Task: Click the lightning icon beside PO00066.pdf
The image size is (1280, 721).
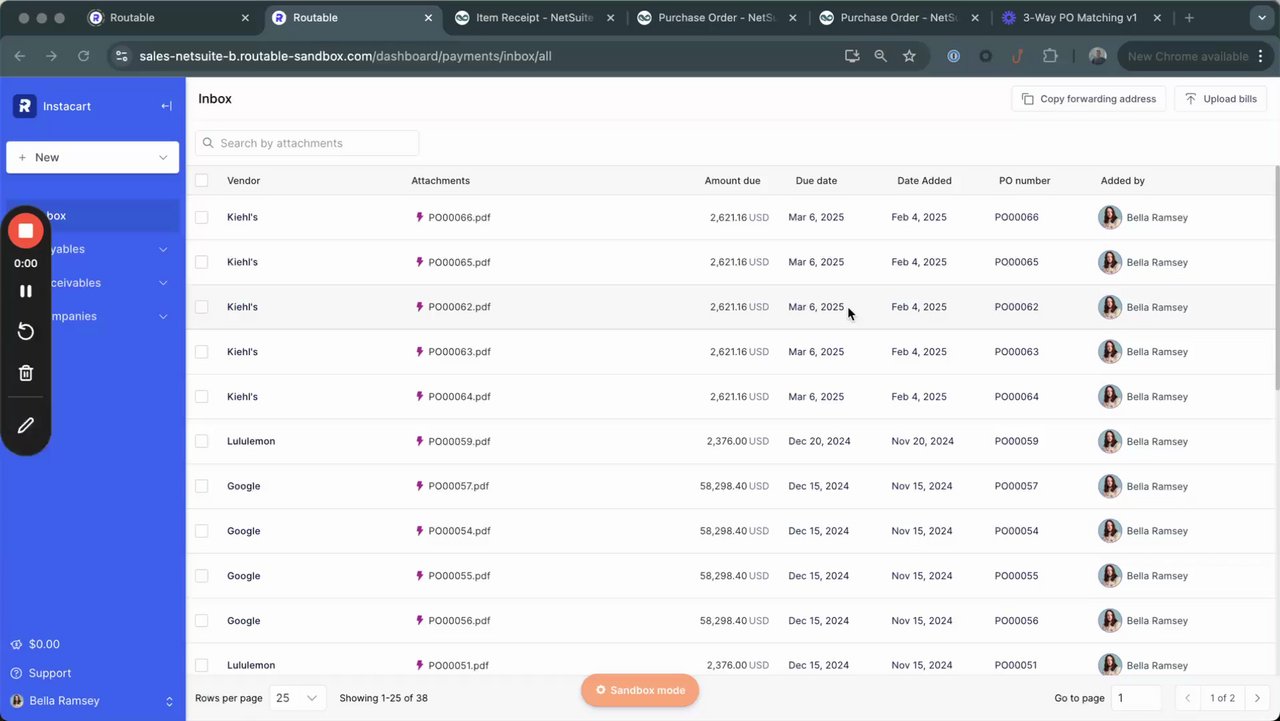Action: 420,217
